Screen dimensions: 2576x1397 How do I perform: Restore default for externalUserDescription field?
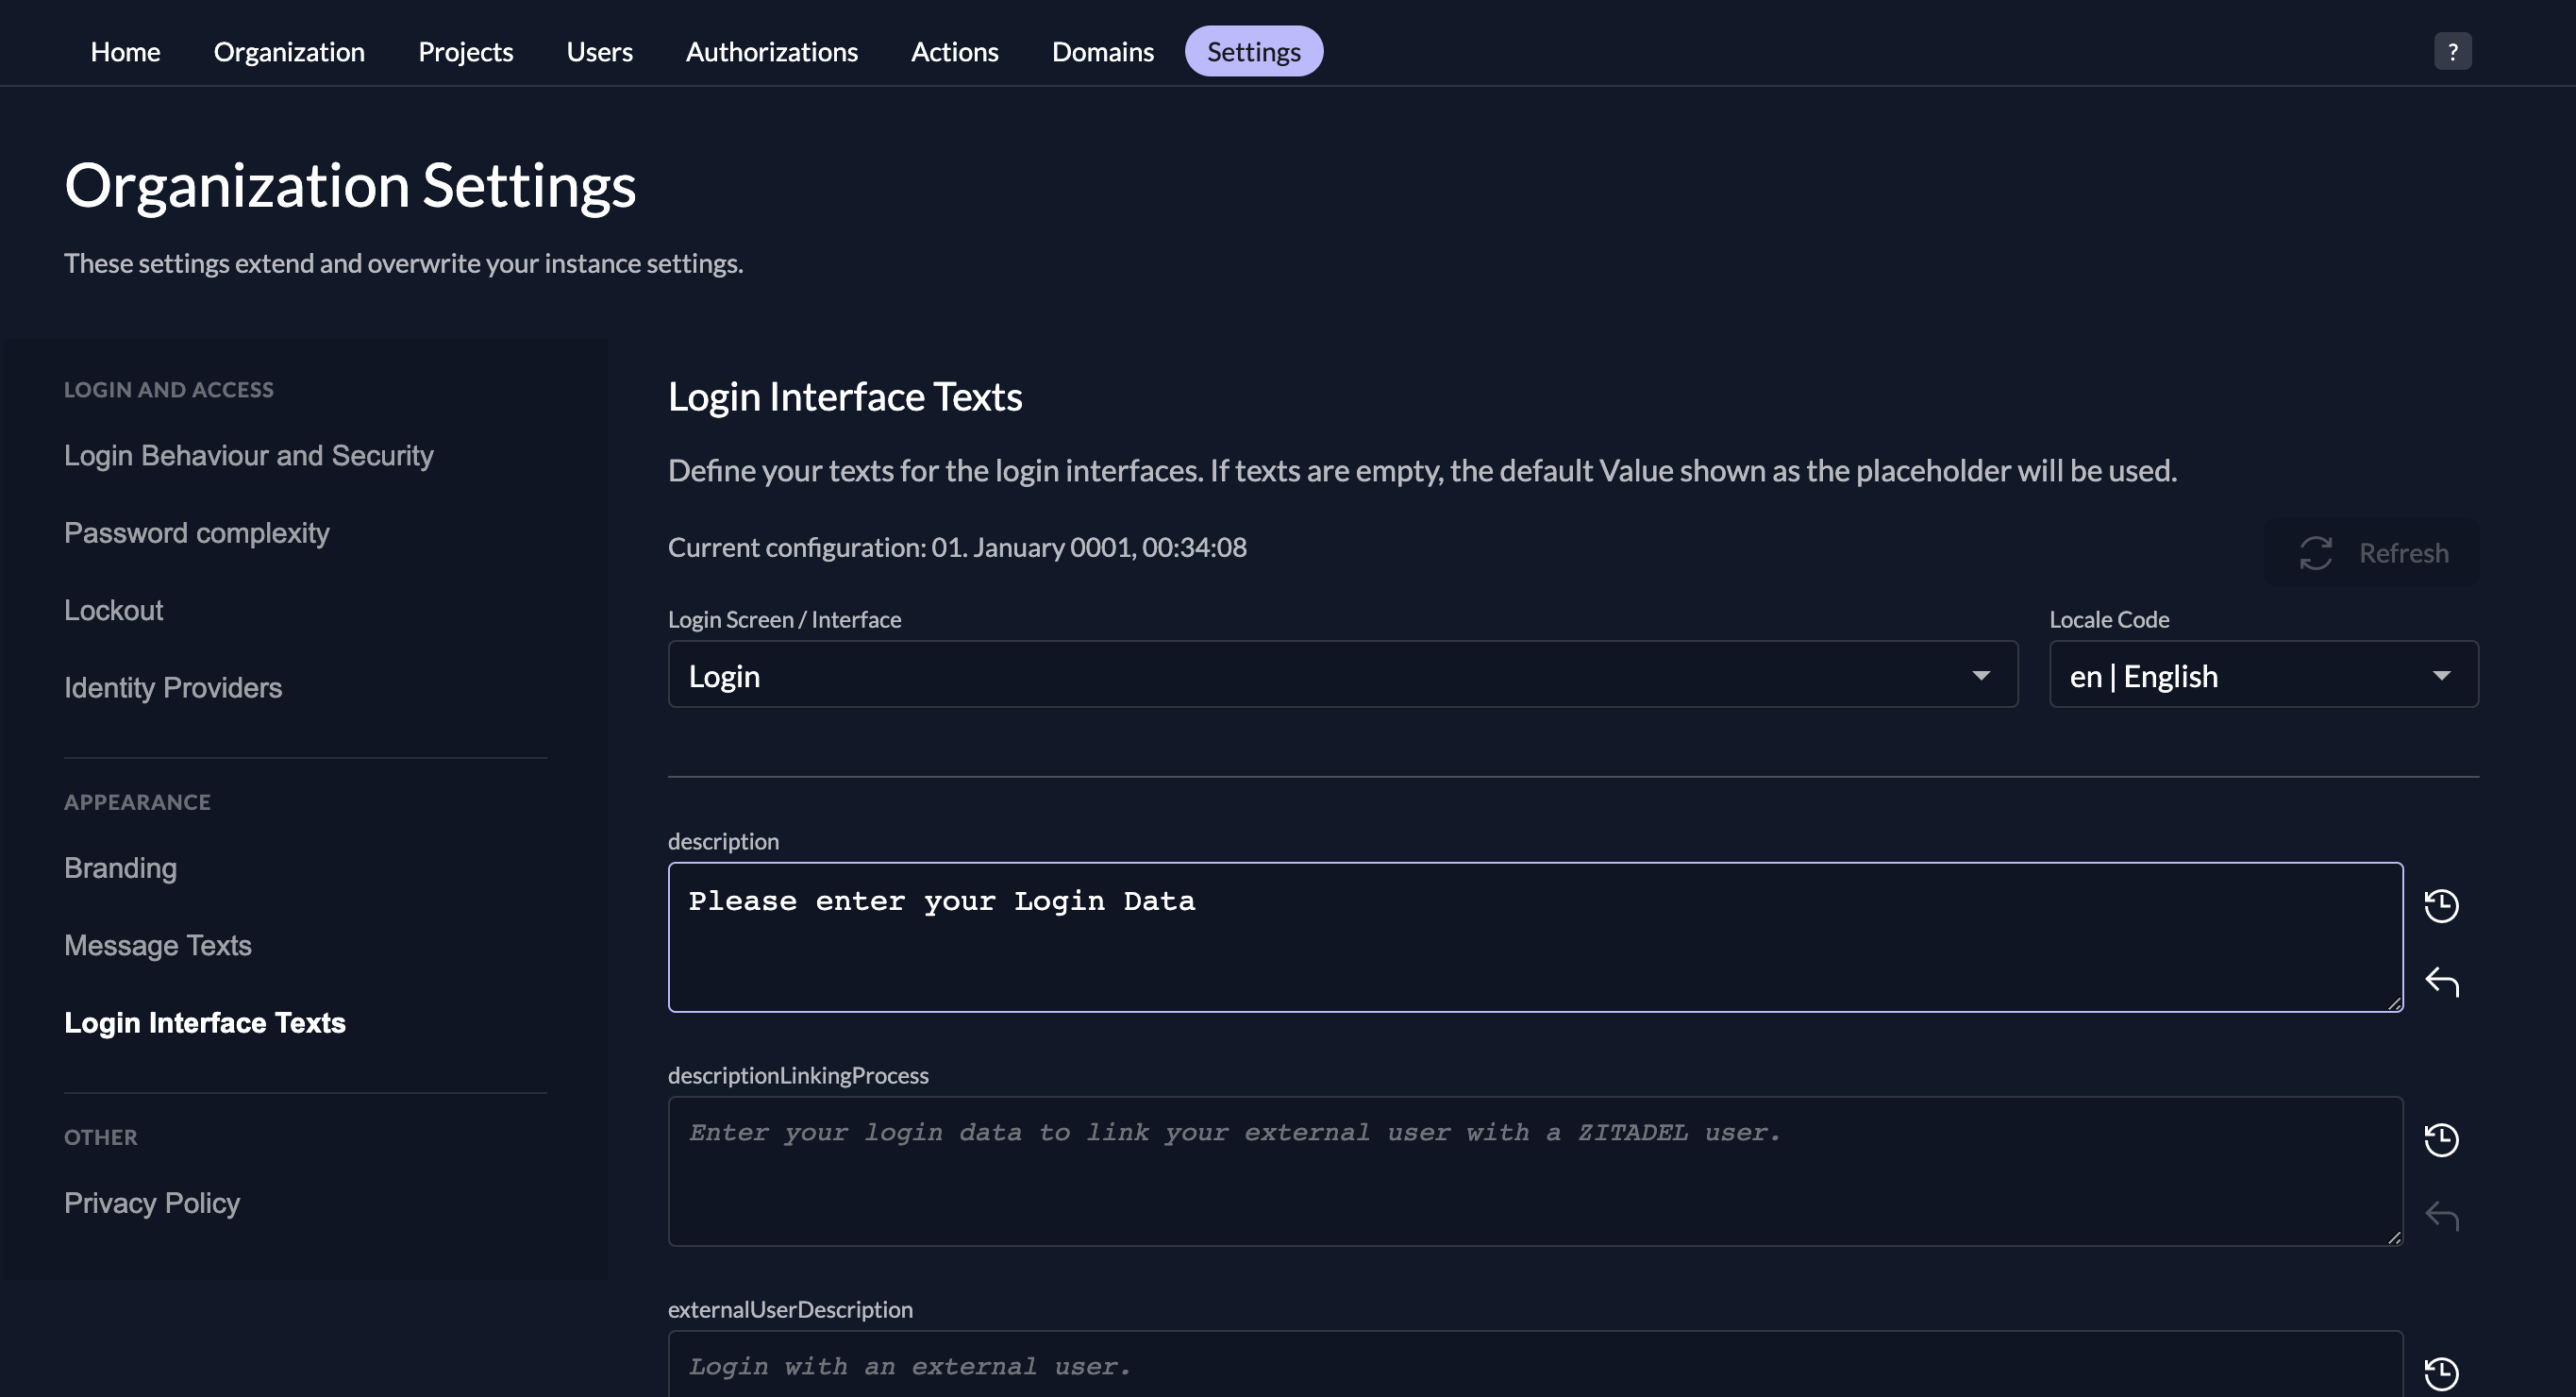pos(2441,1373)
